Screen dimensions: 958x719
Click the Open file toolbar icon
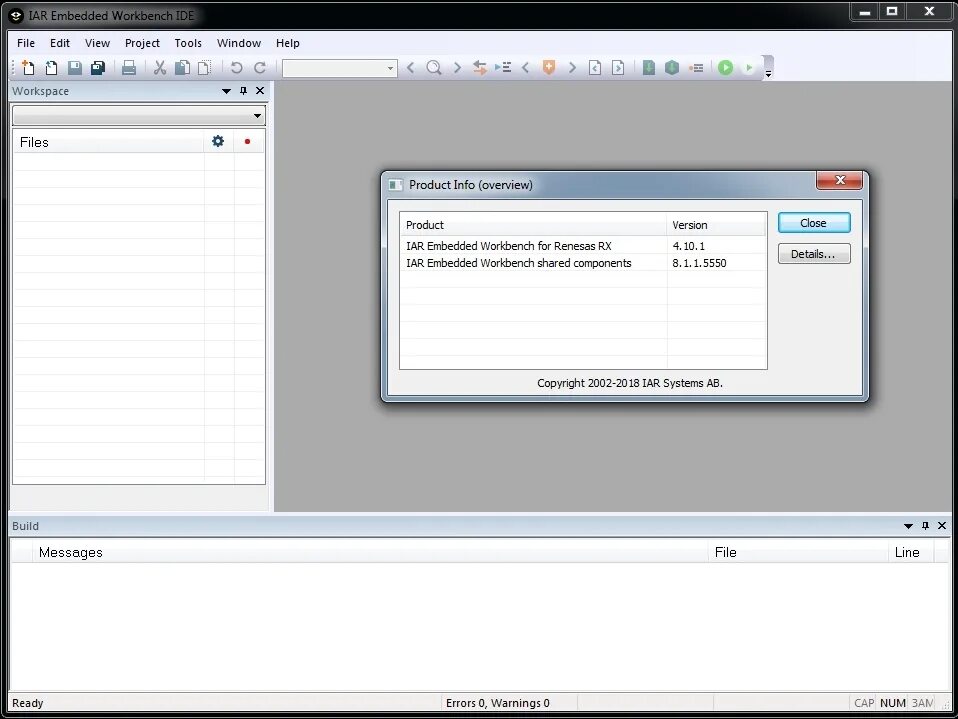pos(51,68)
